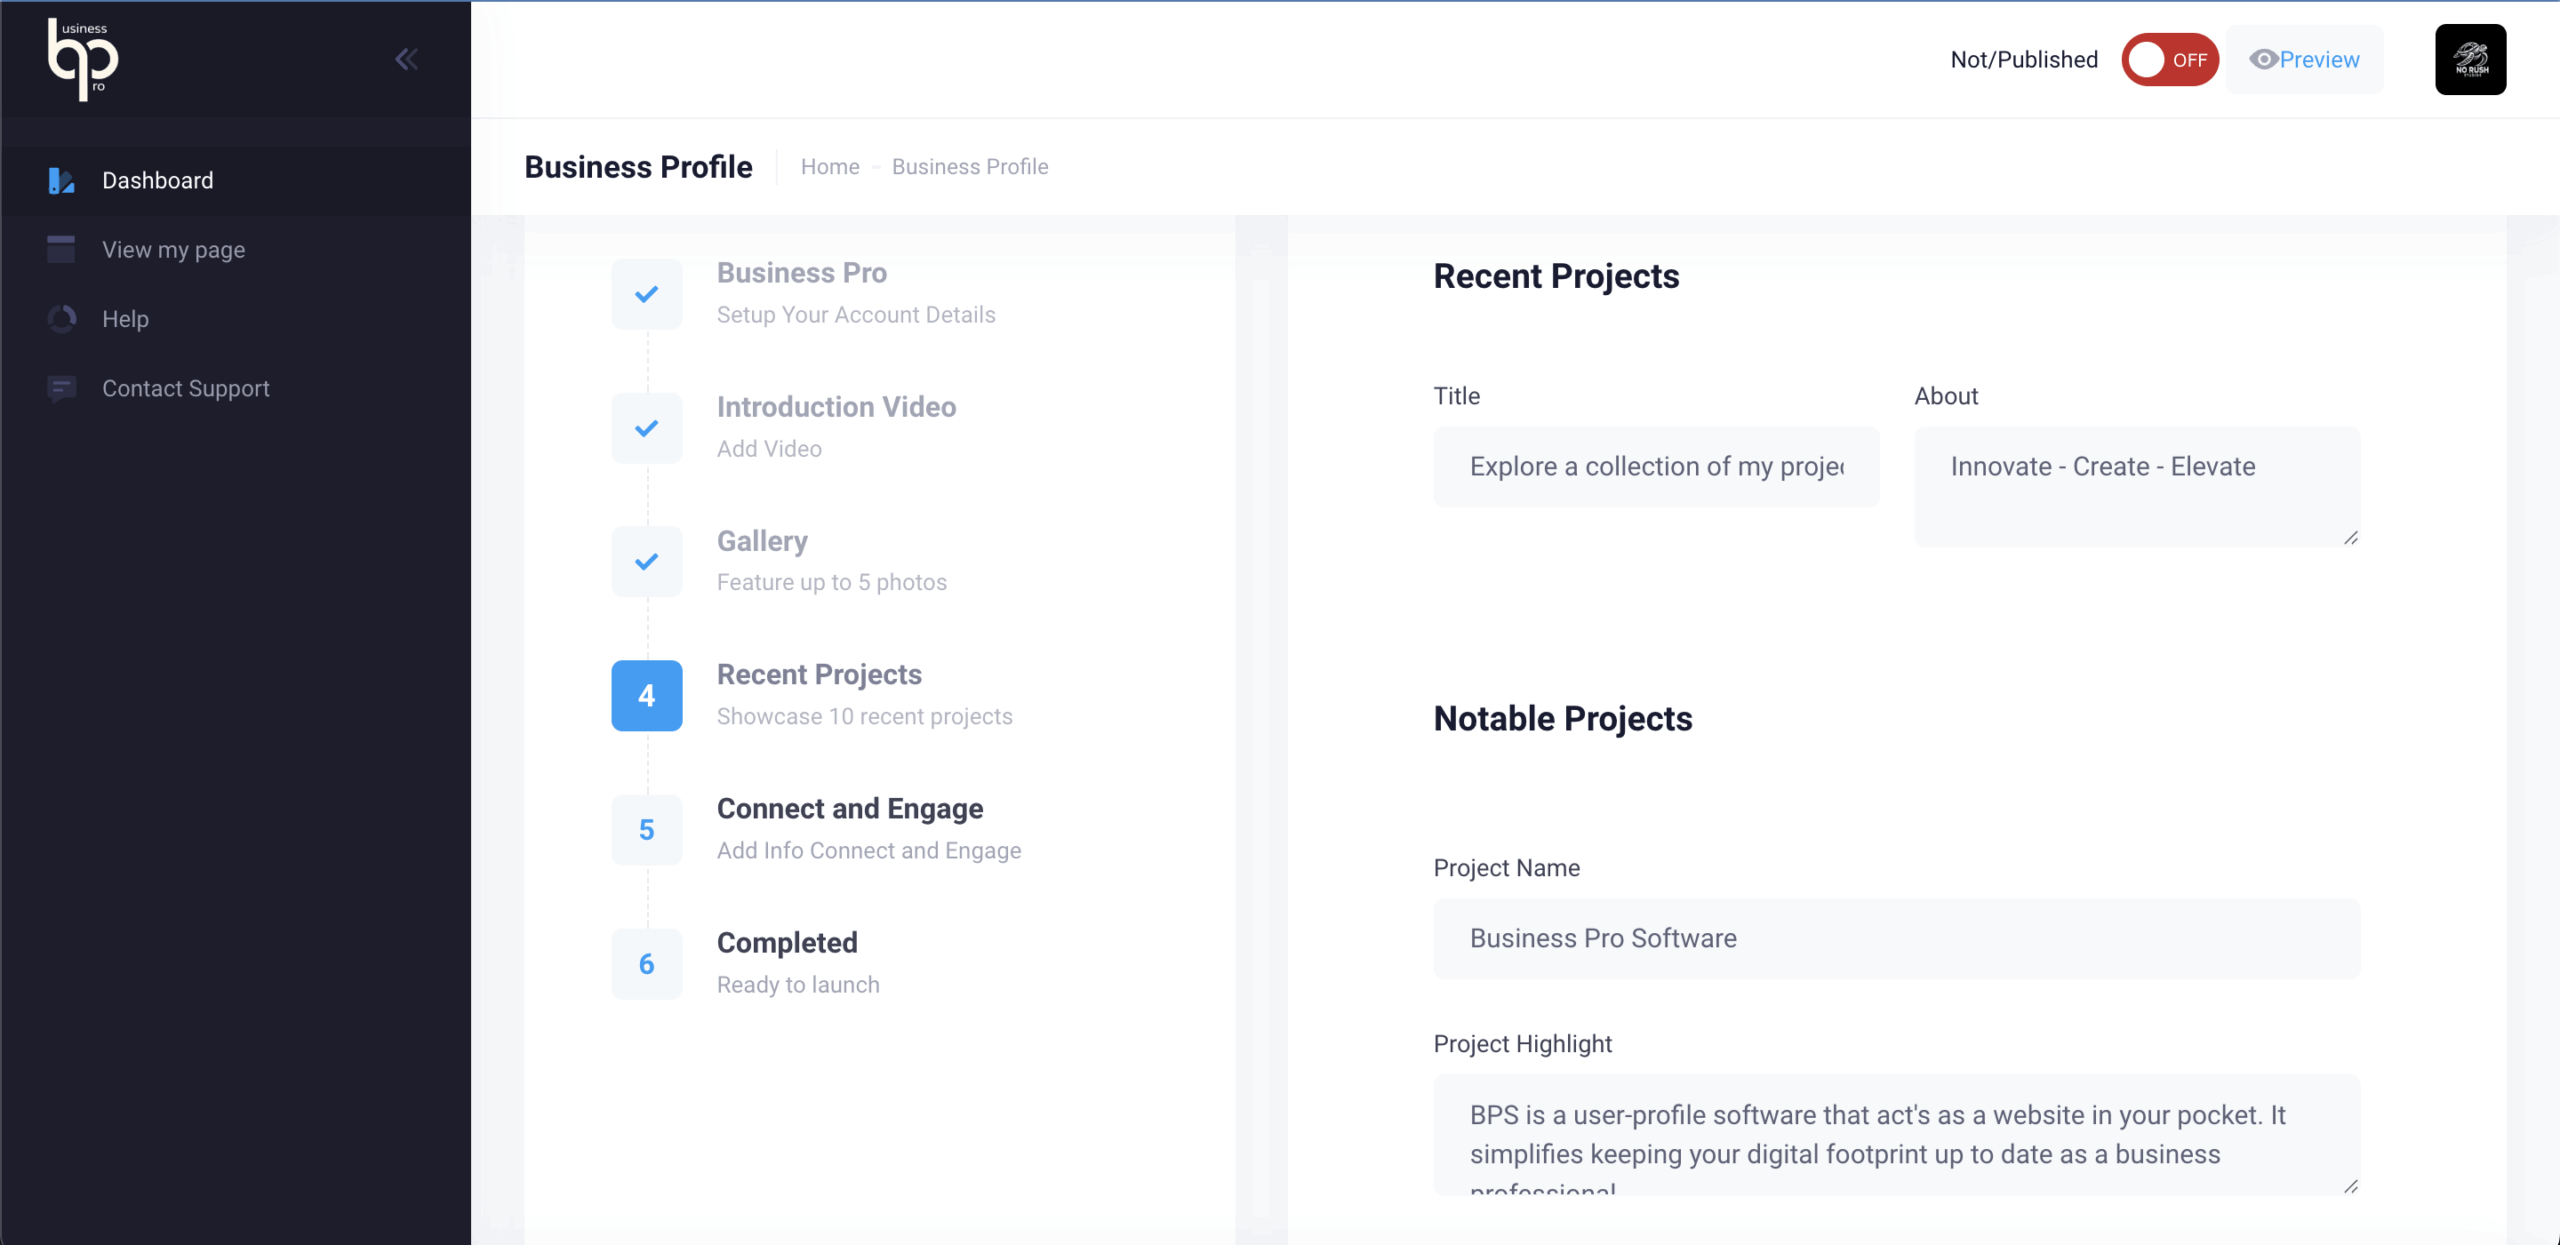The width and height of the screenshot is (2560, 1245).
Task: Click the About textarea resize handle
Action: (x=2350, y=538)
